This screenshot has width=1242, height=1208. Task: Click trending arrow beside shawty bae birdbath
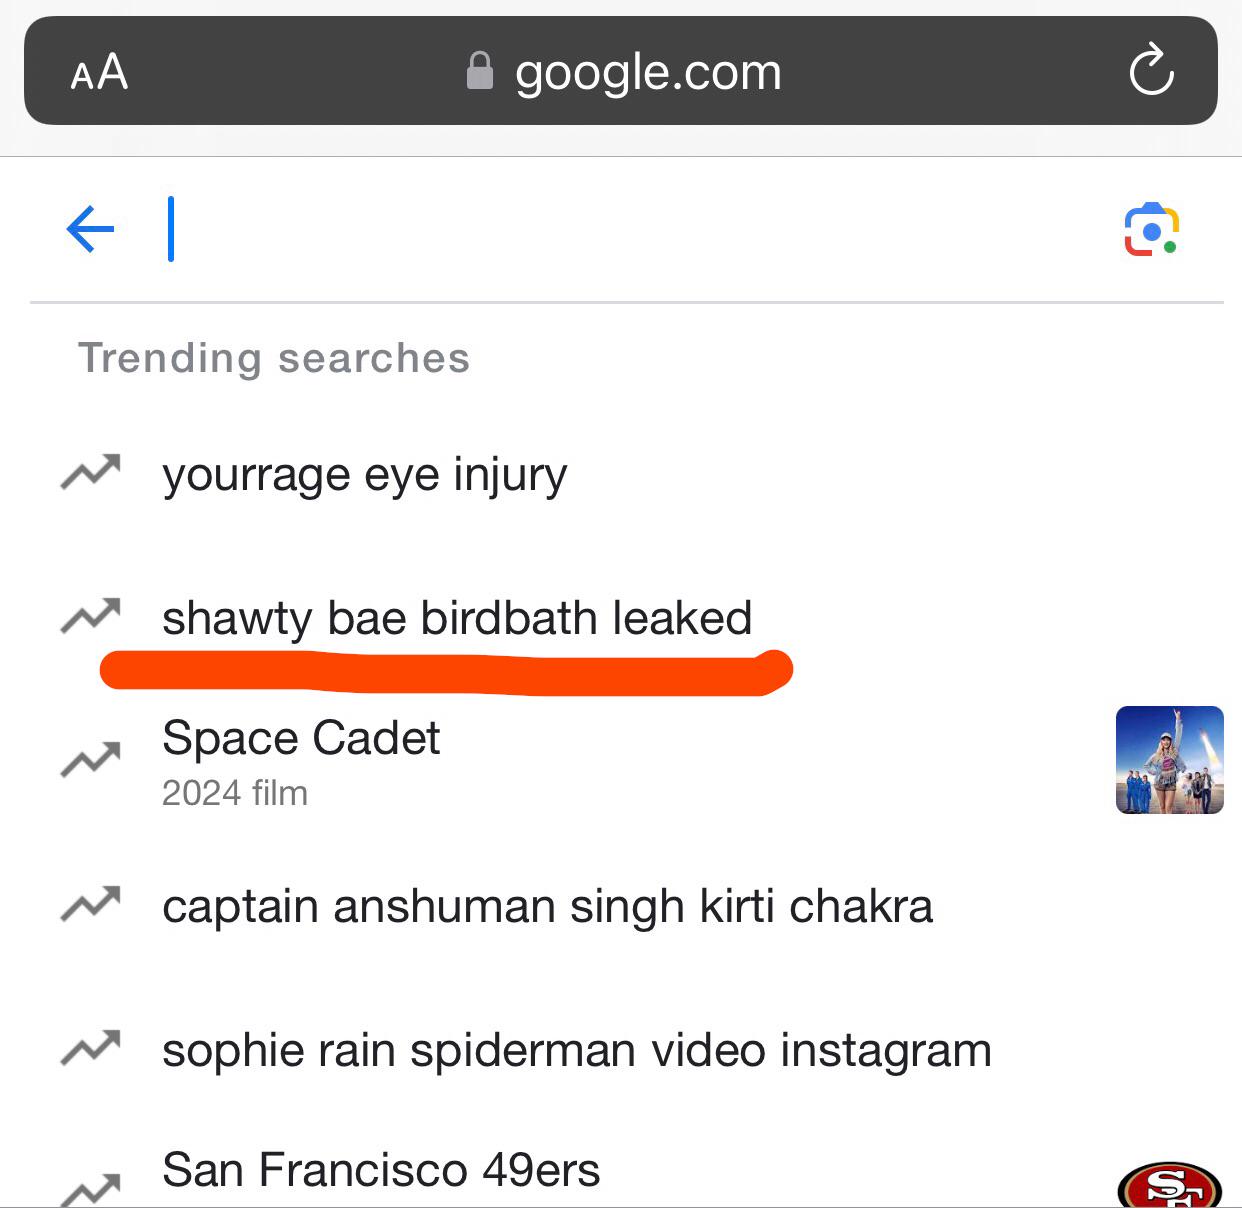coord(90,616)
